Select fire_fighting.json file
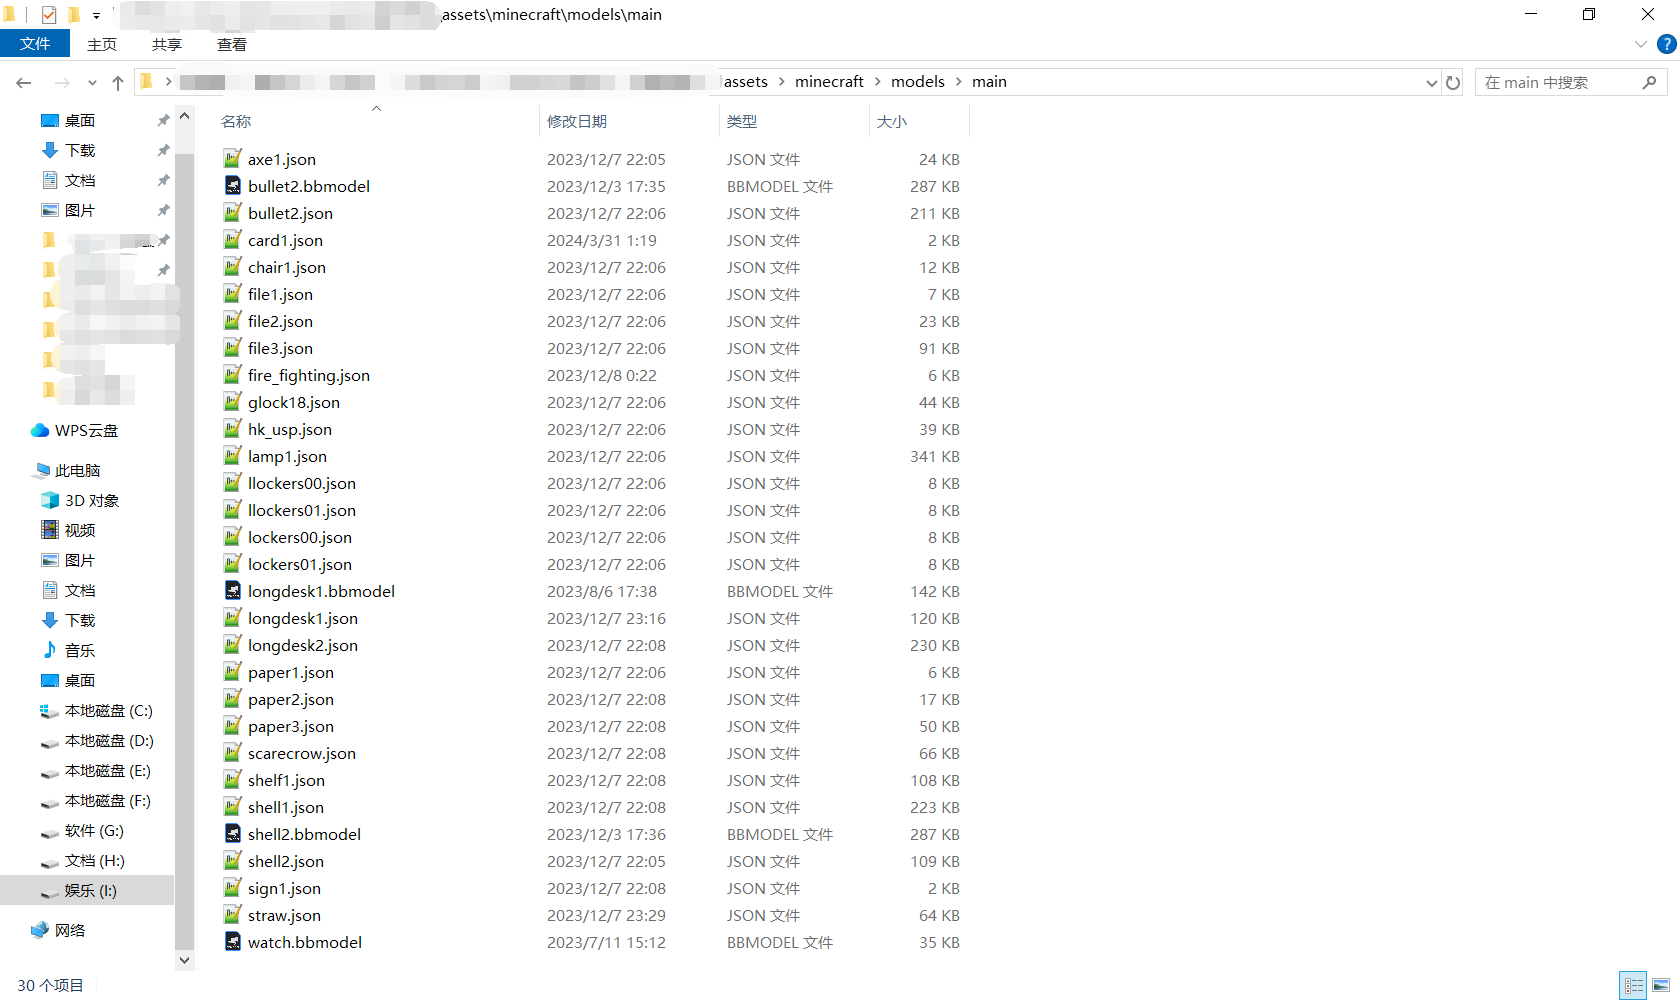 point(309,375)
